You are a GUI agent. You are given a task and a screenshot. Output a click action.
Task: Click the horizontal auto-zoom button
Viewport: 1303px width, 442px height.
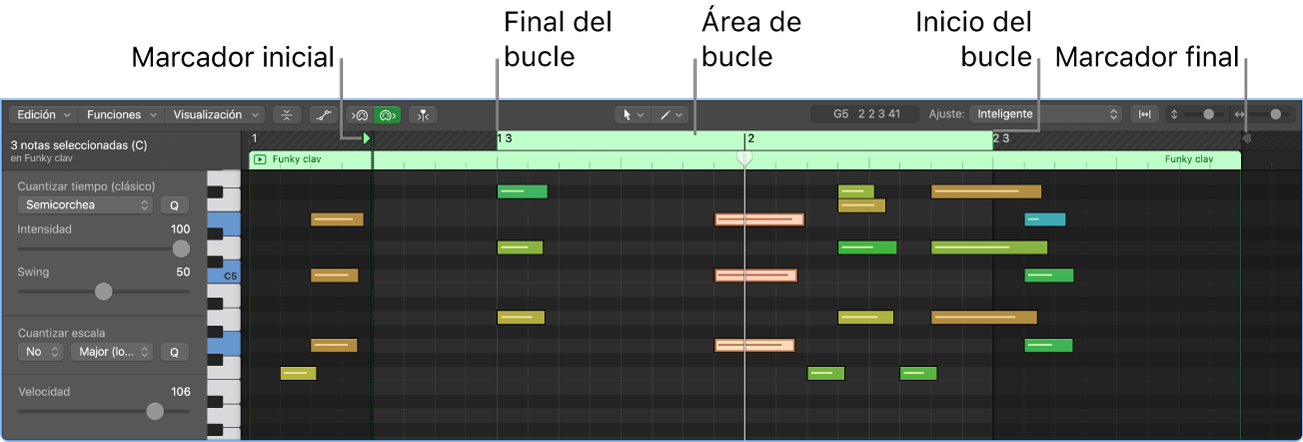coord(1145,115)
